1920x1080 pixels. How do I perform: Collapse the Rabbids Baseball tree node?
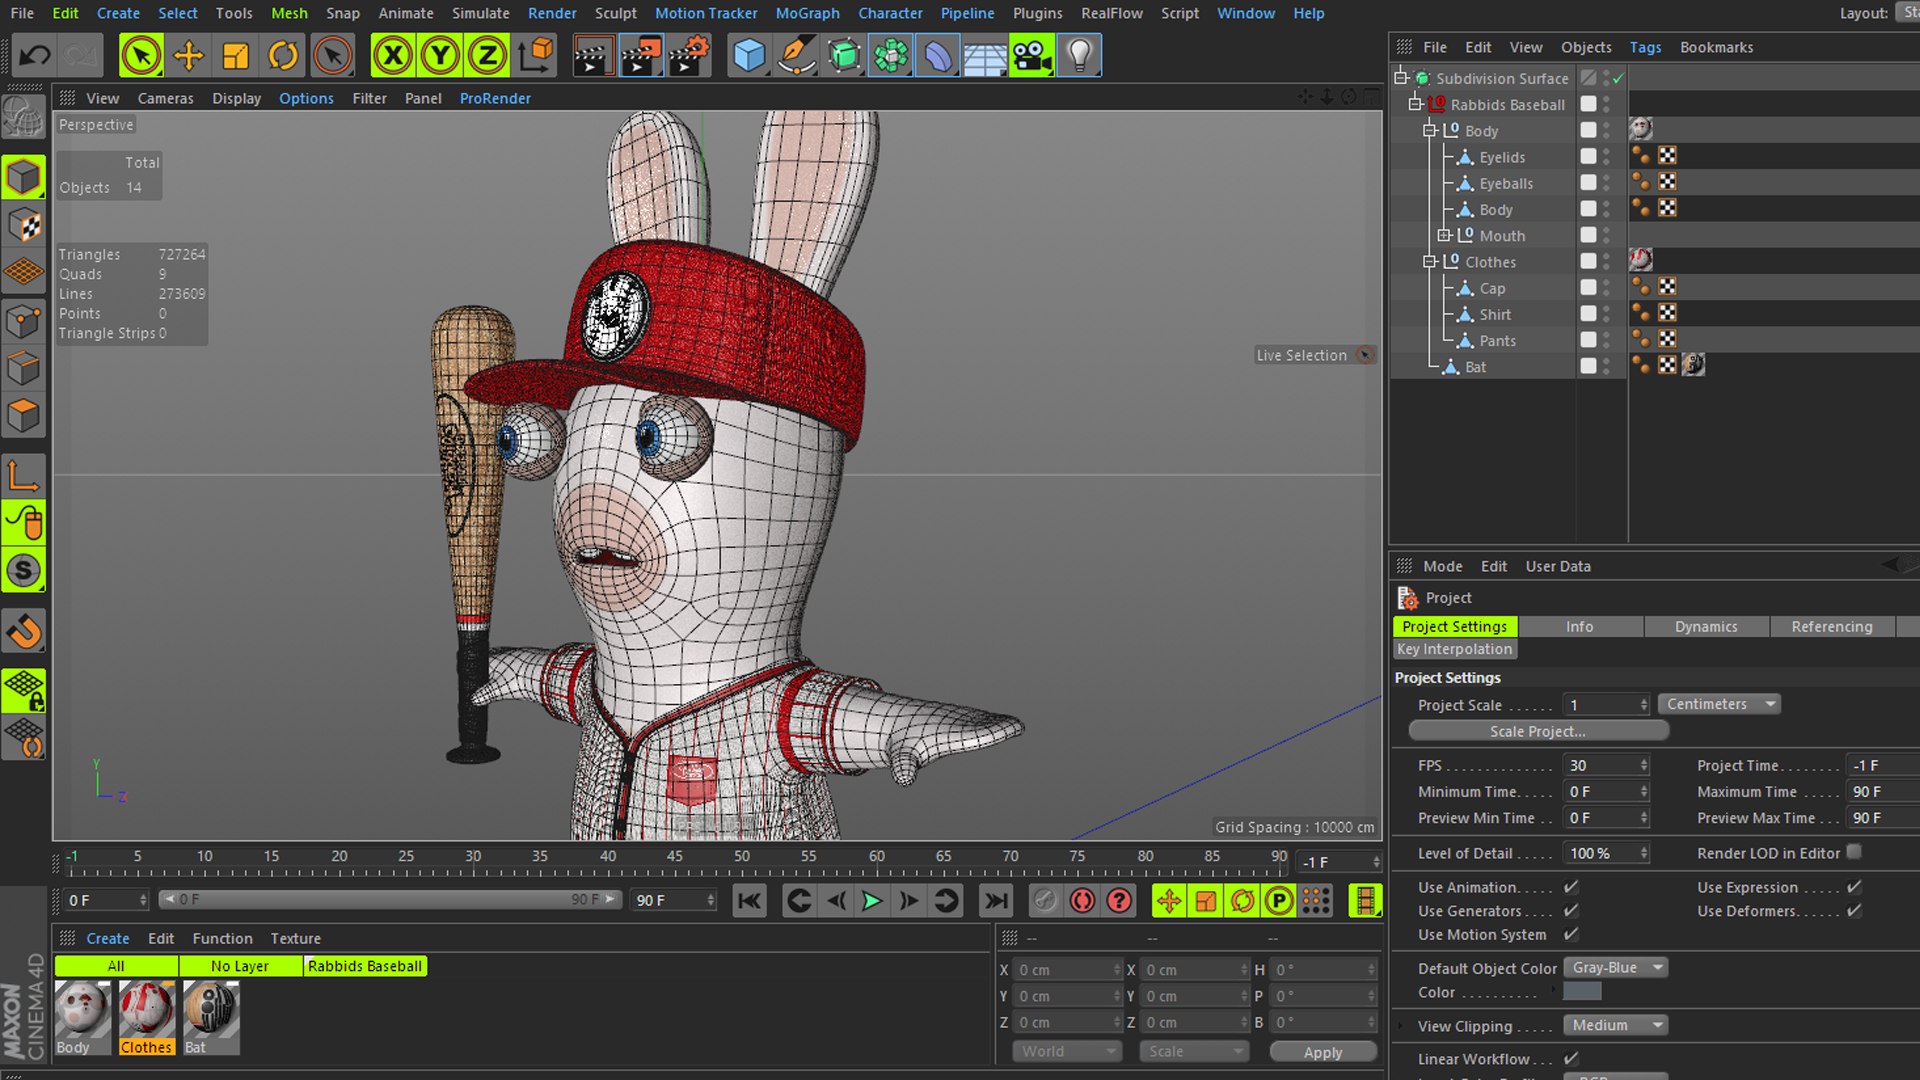point(1415,104)
